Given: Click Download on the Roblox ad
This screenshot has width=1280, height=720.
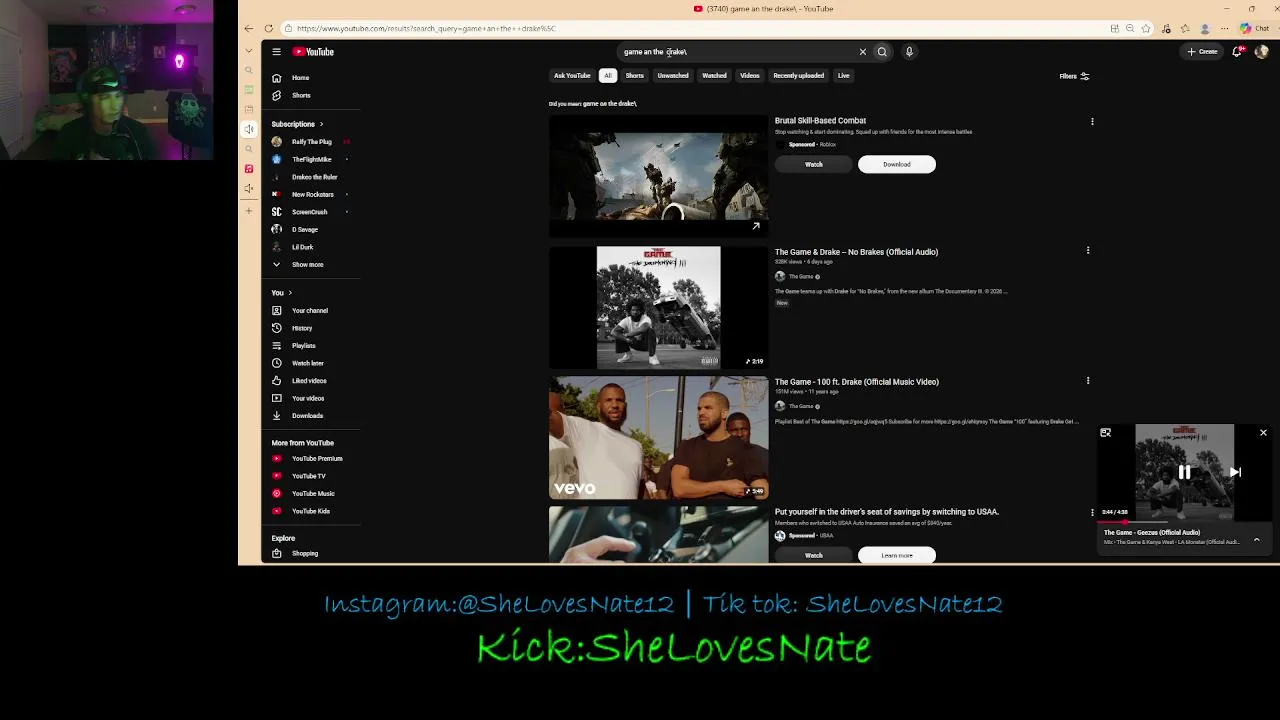Looking at the screenshot, I should click(897, 164).
